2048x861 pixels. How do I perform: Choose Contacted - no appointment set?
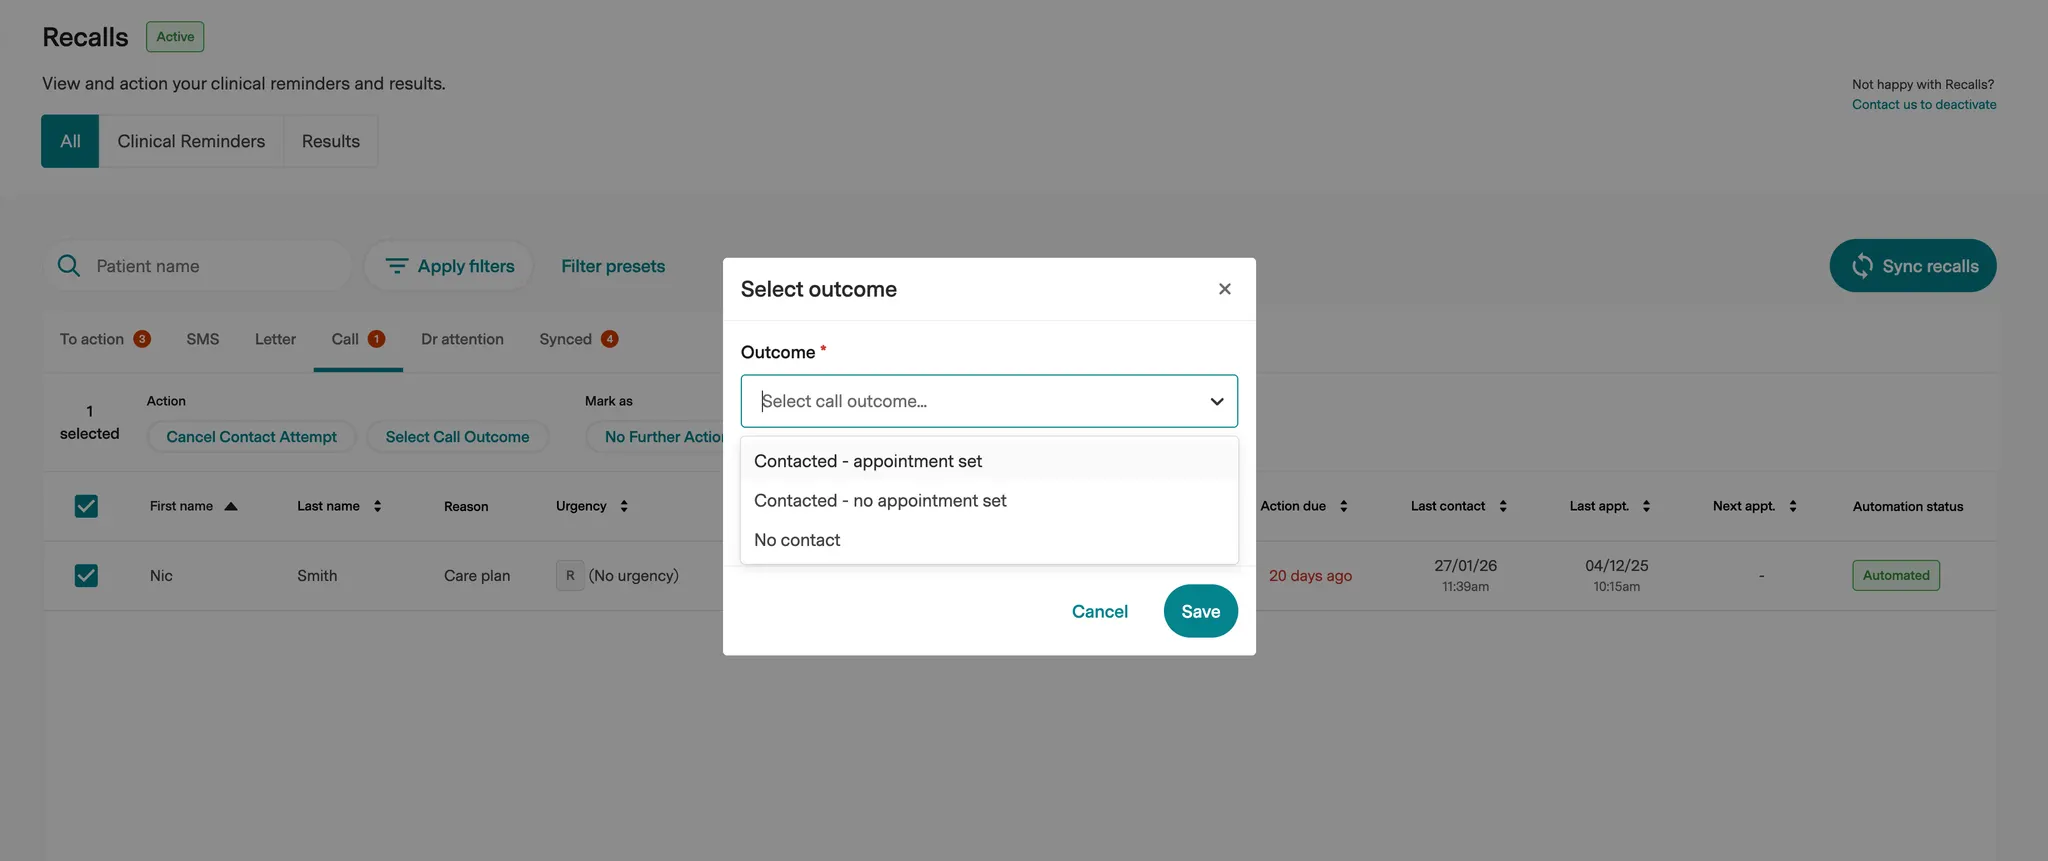point(880,501)
